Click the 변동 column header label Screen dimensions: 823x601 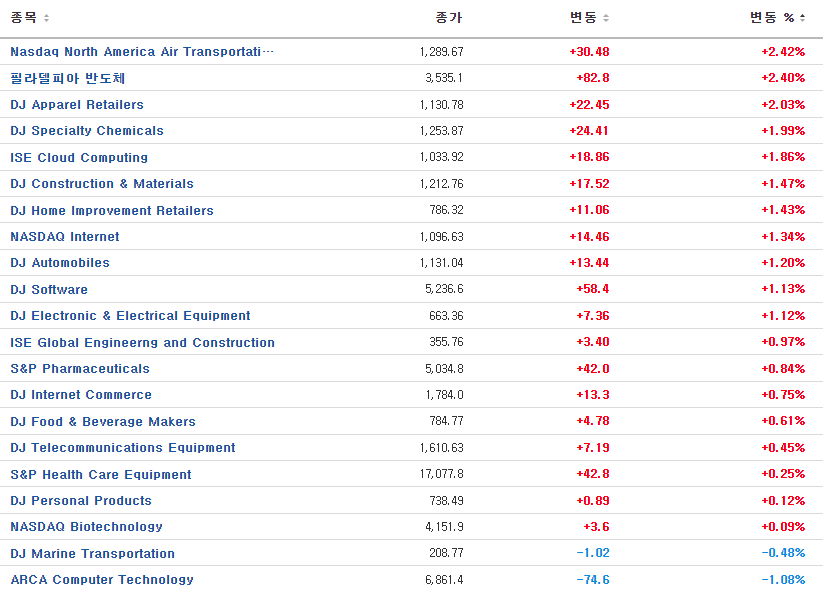tap(584, 18)
